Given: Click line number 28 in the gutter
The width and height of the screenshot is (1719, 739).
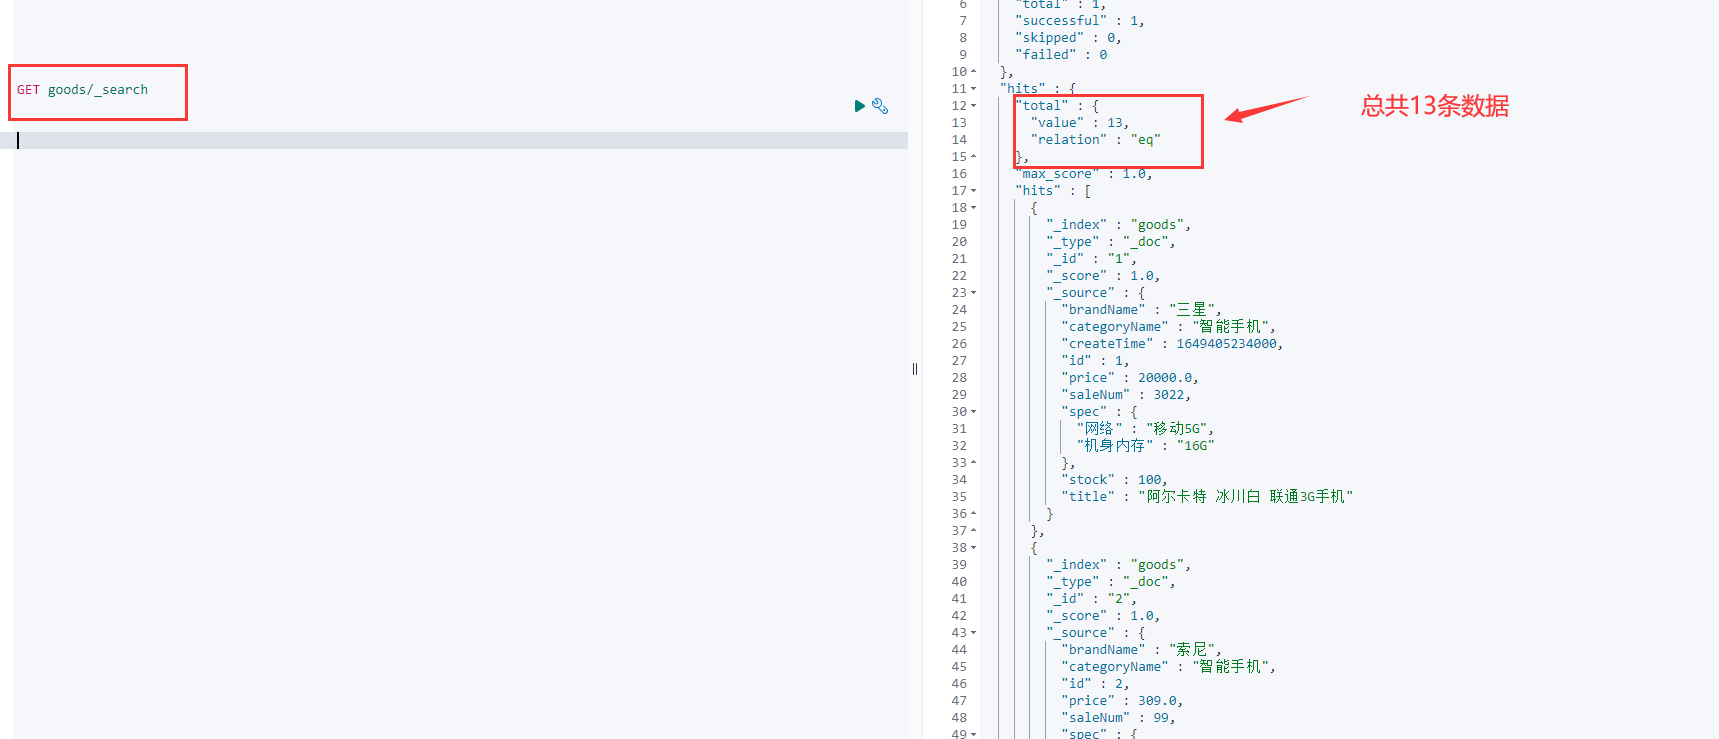Looking at the screenshot, I should click(959, 378).
